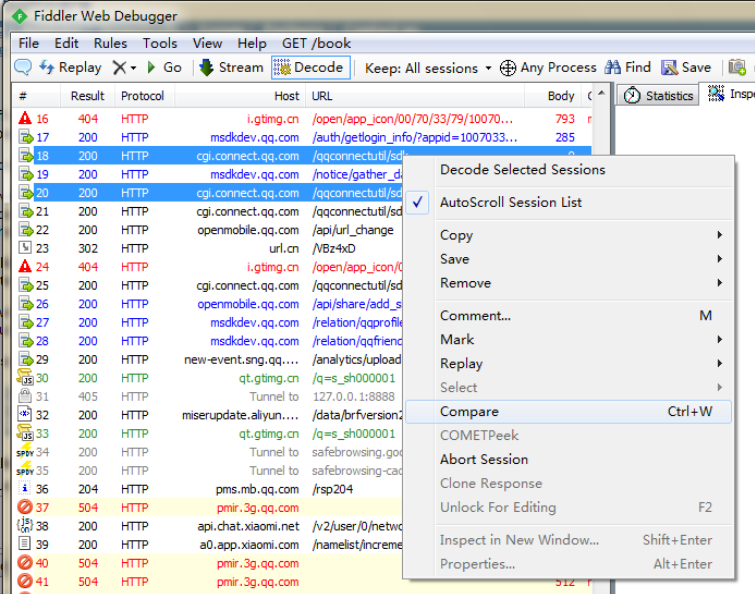This screenshot has height=594, width=755.
Task: Expand the Save submenu in context menu
Action: (x=568, y=259)
